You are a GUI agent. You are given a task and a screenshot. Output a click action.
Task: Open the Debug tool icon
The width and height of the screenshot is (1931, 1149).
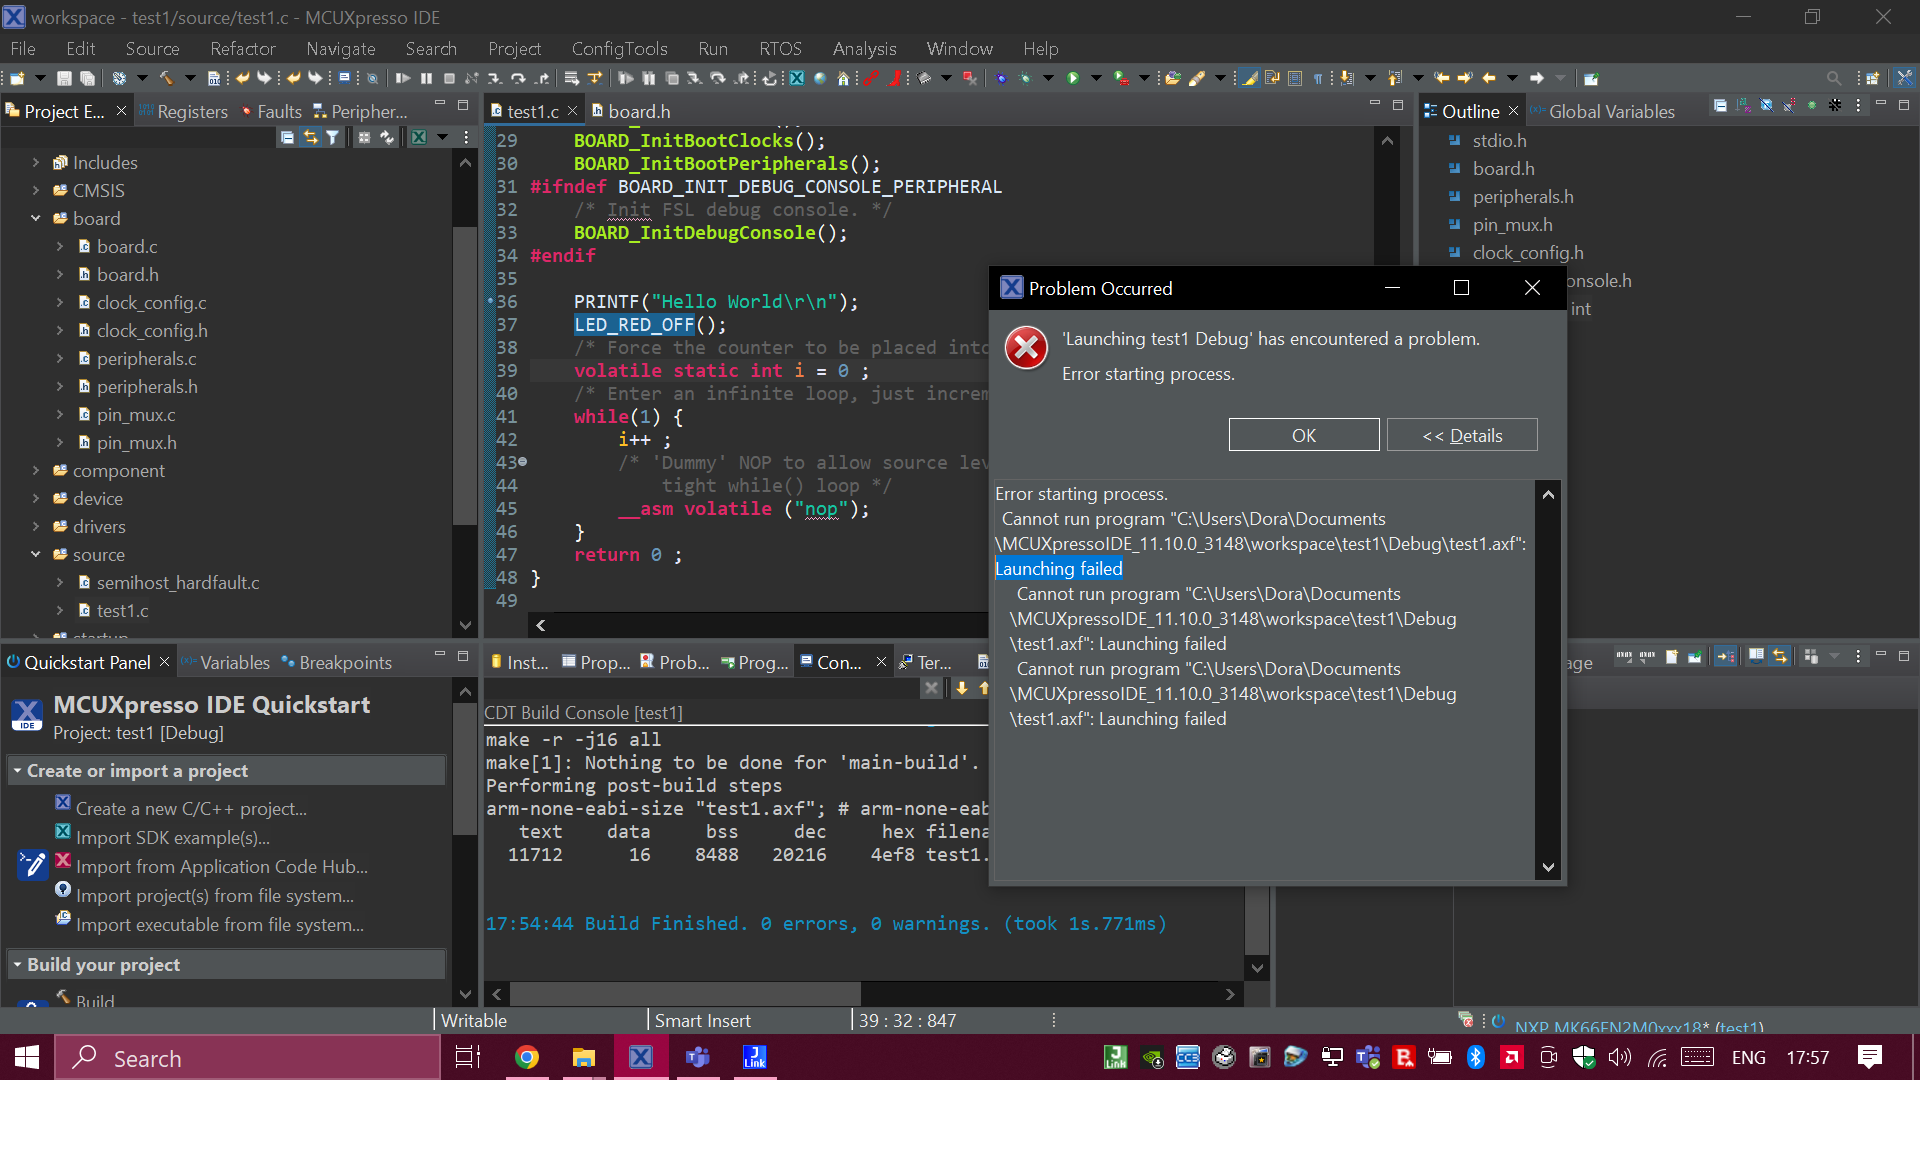[1001, 77]
